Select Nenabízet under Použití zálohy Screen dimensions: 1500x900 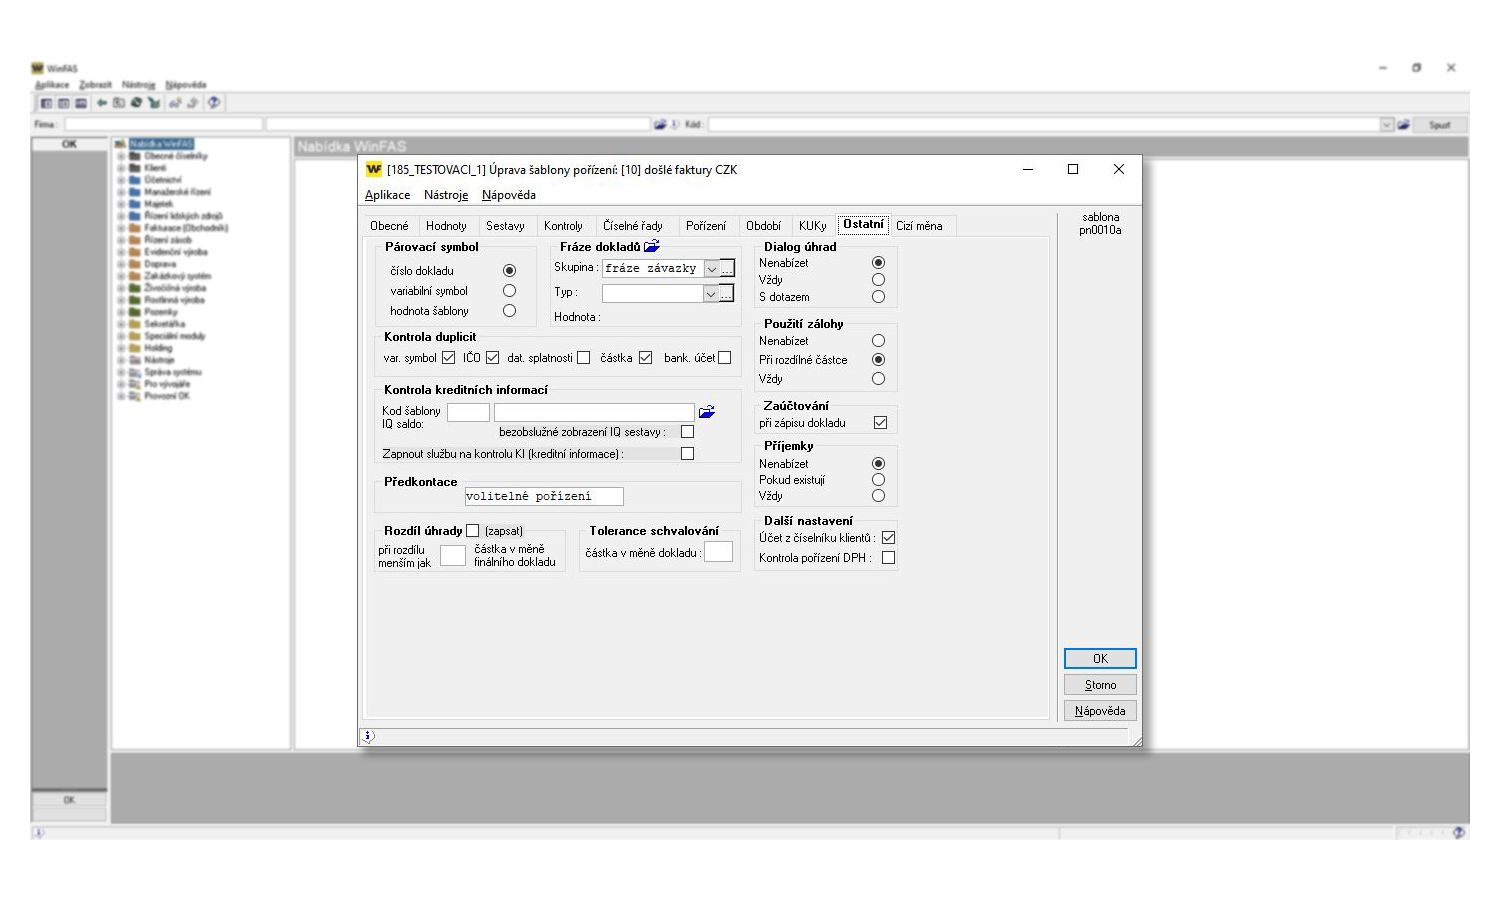(878, 341)
